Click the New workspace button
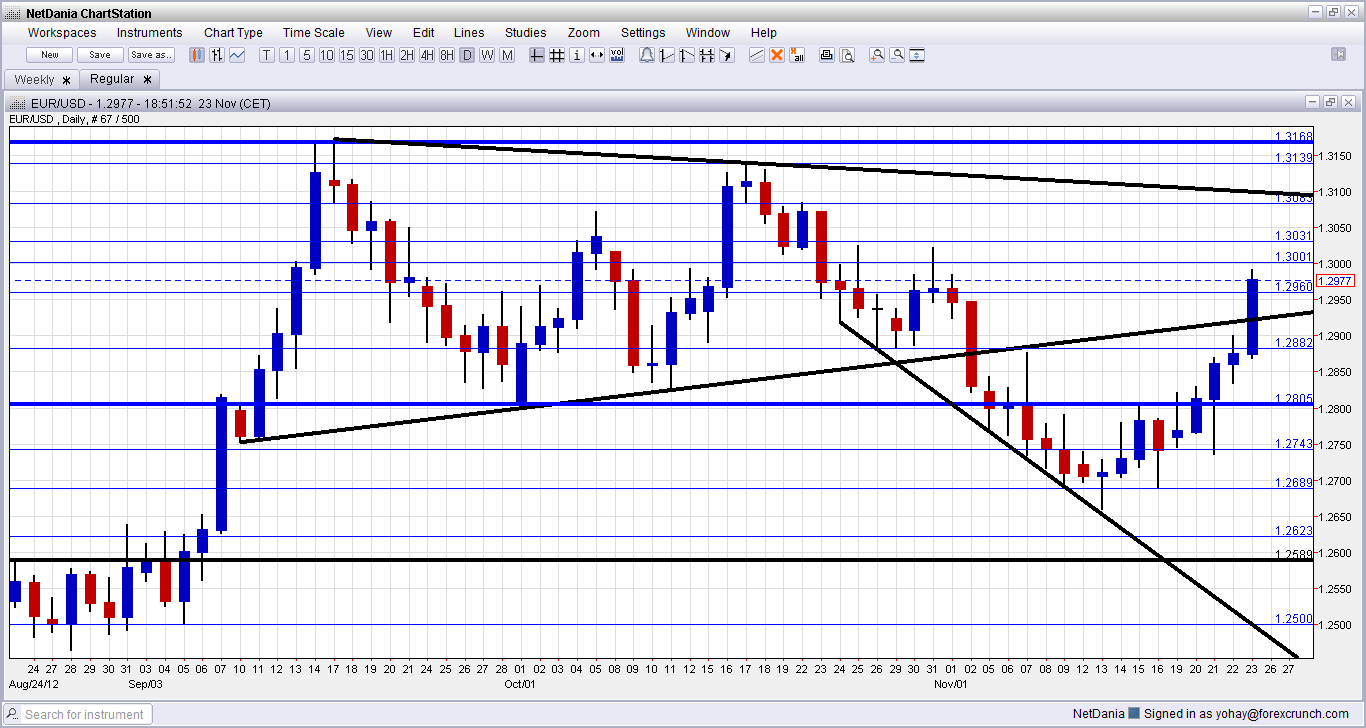This screenshot has width=1366, height=728. (x=50, y=55)
